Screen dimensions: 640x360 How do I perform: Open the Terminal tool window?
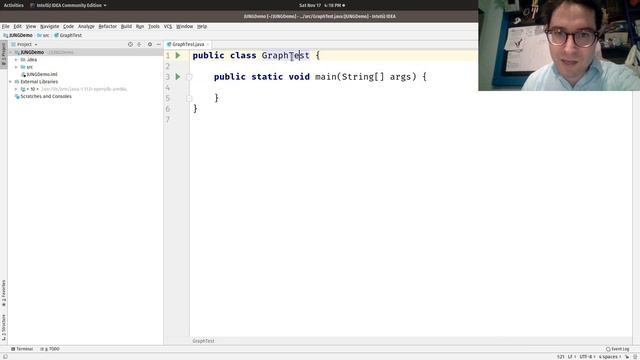tap(22, 349)
